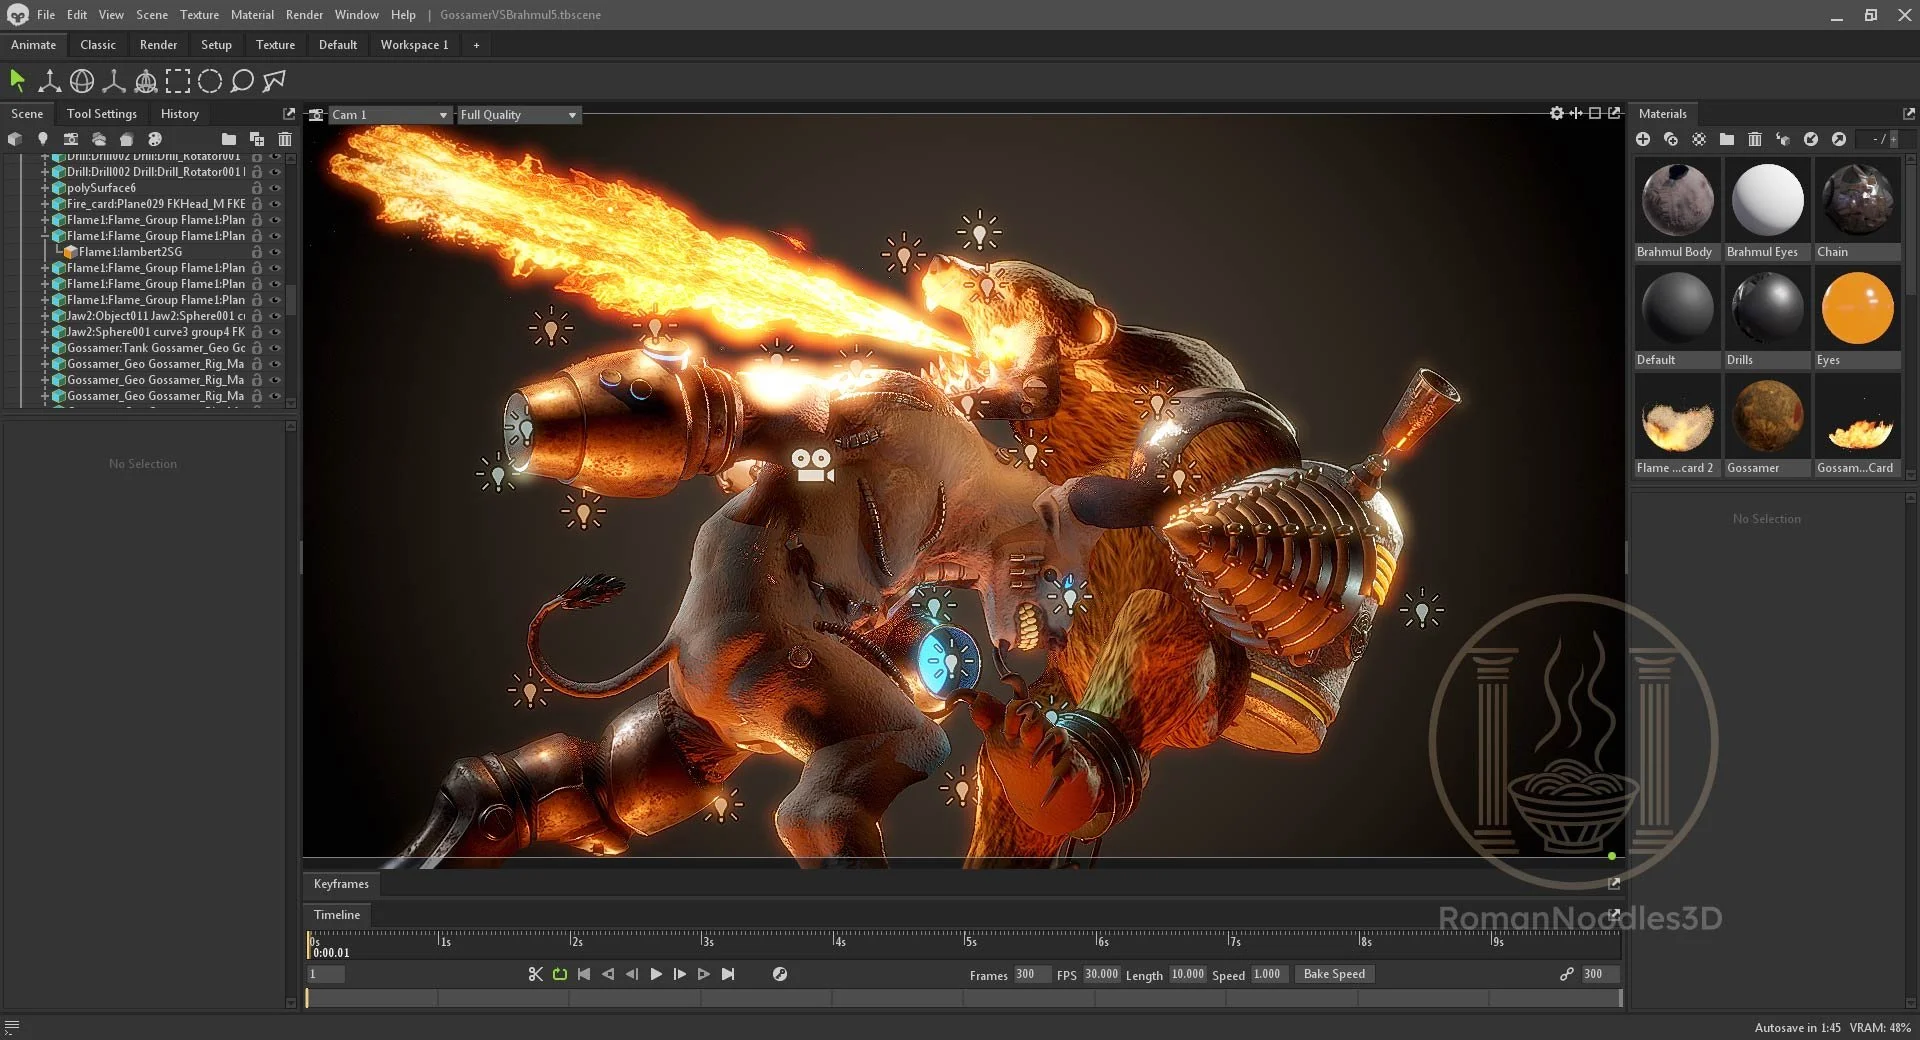Open the Render menu

304,15
